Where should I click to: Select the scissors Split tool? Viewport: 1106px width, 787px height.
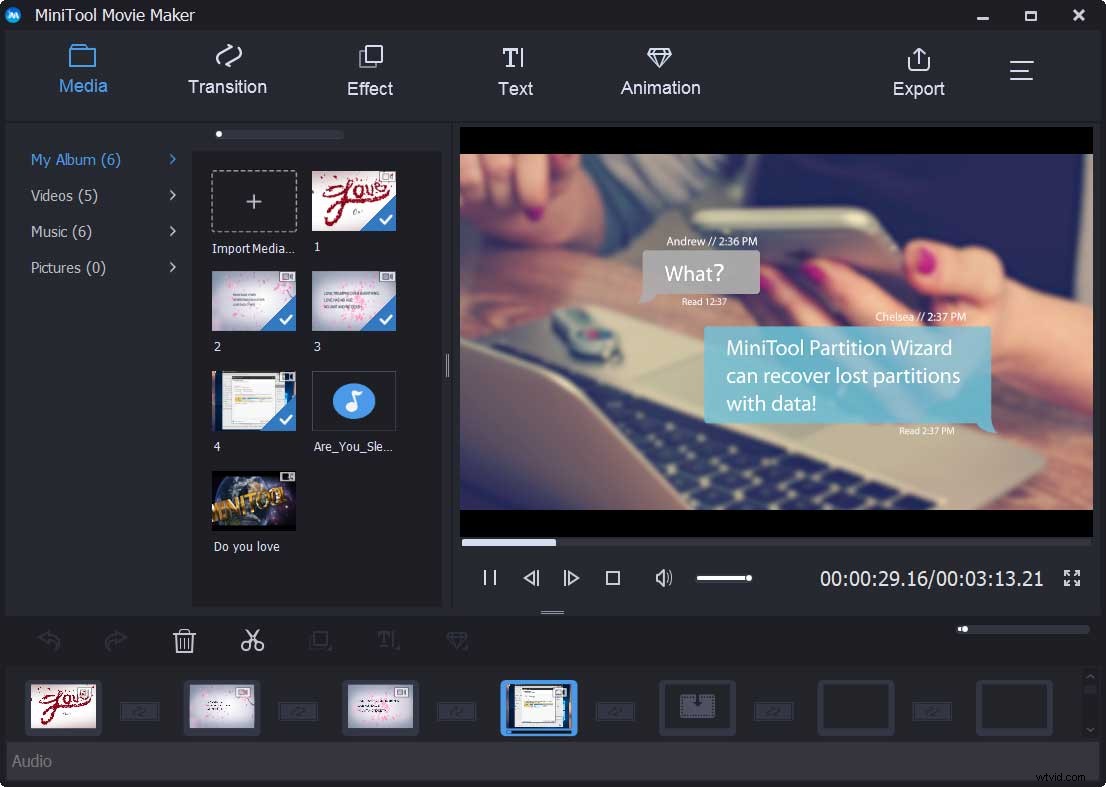point(252,641)
